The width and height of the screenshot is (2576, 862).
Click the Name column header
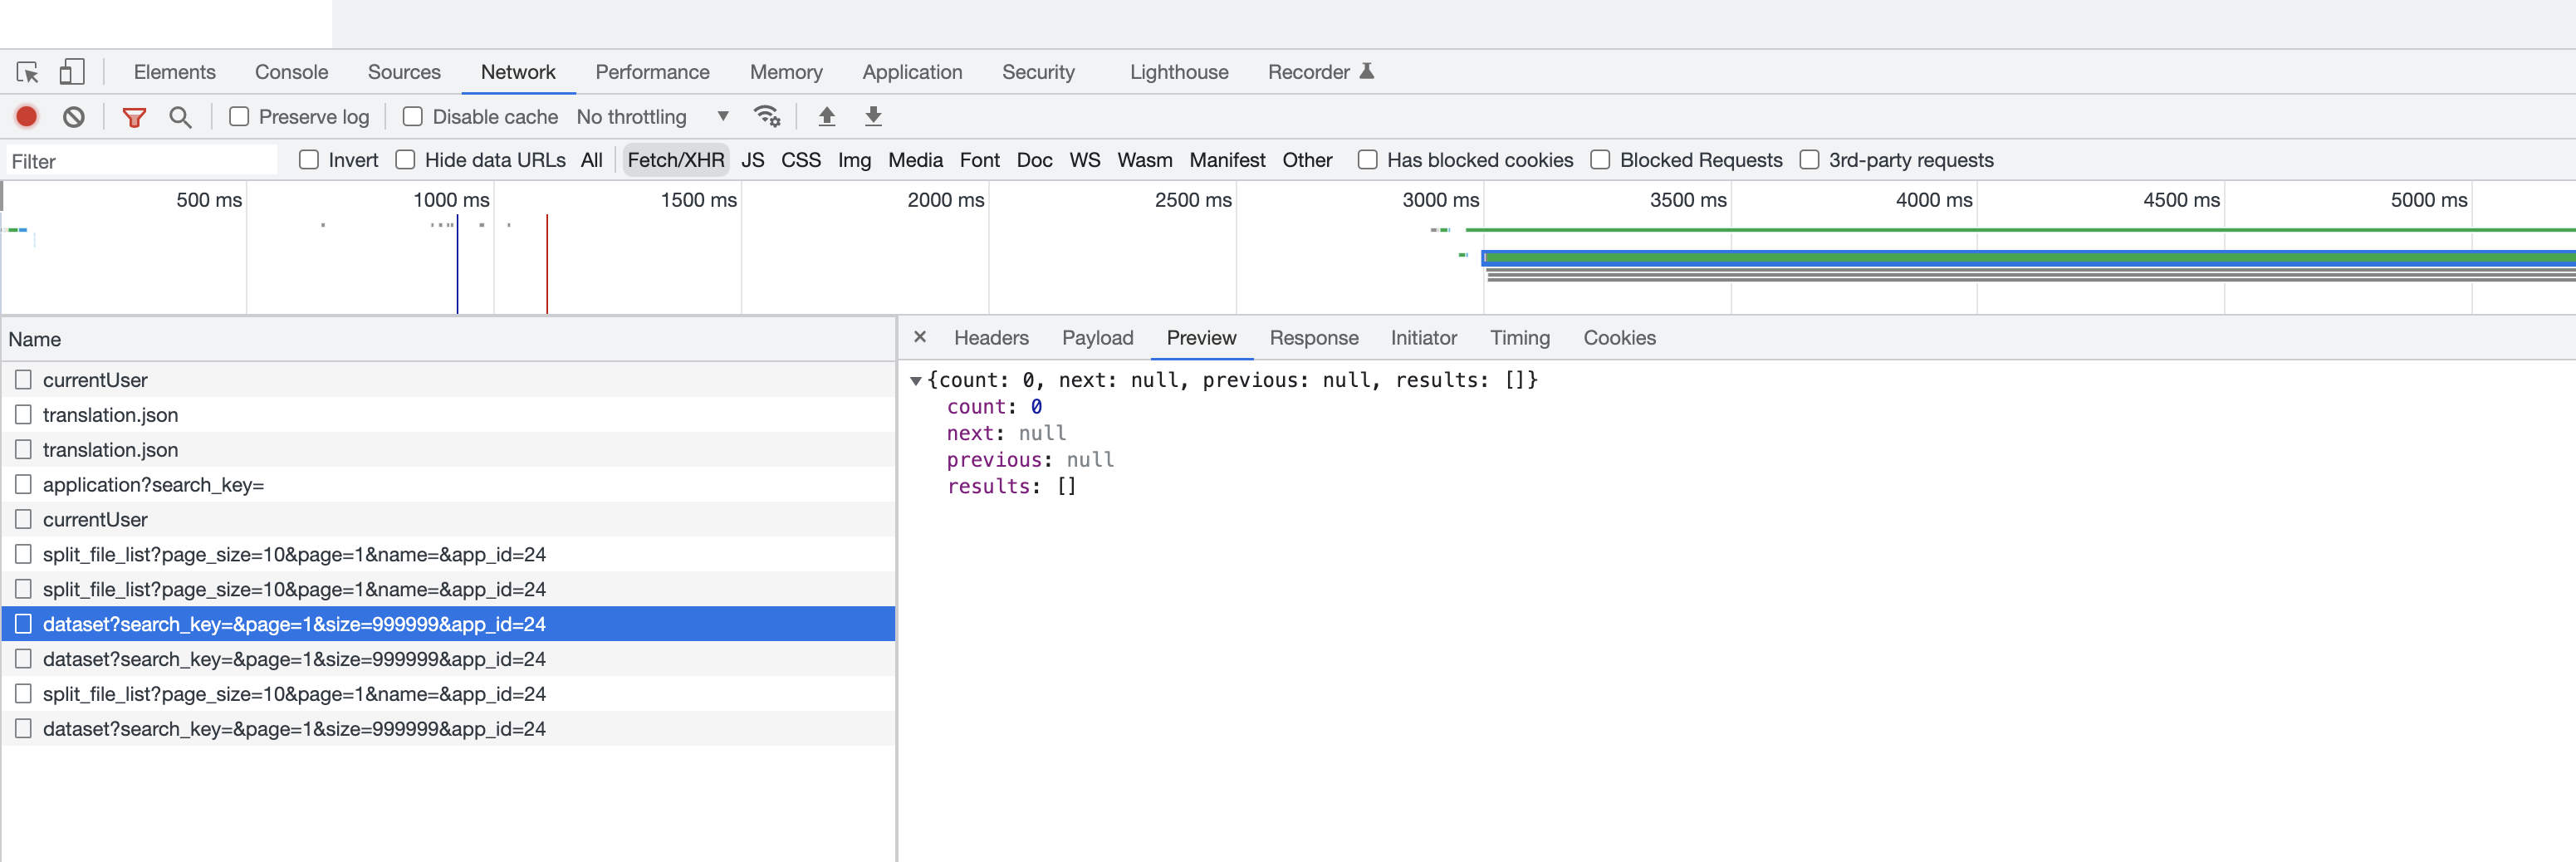tap(448, 339)
